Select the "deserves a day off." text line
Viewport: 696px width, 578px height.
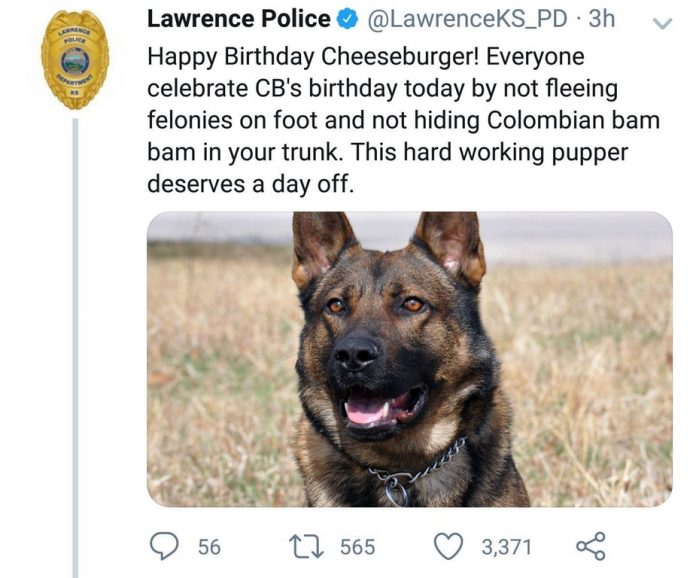pos(250,184)
